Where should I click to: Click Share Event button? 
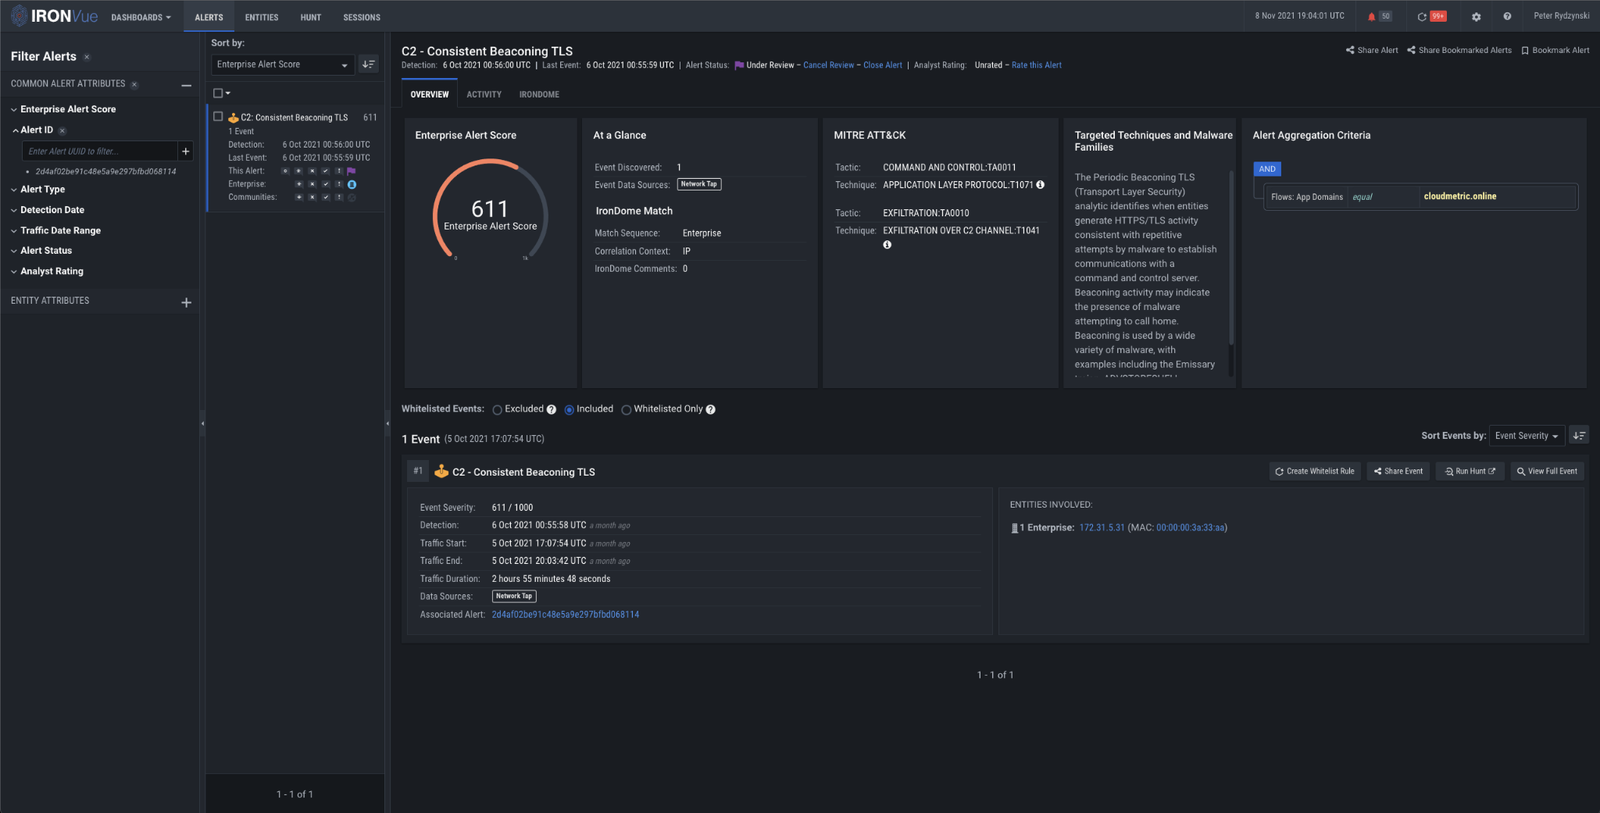pyautogui.click(x=1398, y=471)
